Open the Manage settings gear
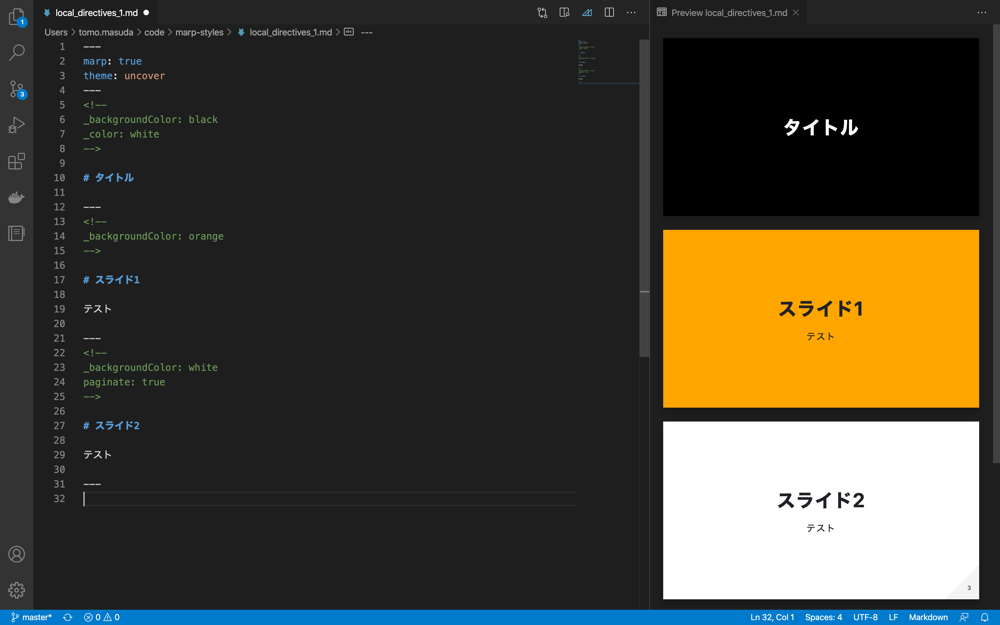This screenshot has width=1000, height=625. [x=16, y=590]
